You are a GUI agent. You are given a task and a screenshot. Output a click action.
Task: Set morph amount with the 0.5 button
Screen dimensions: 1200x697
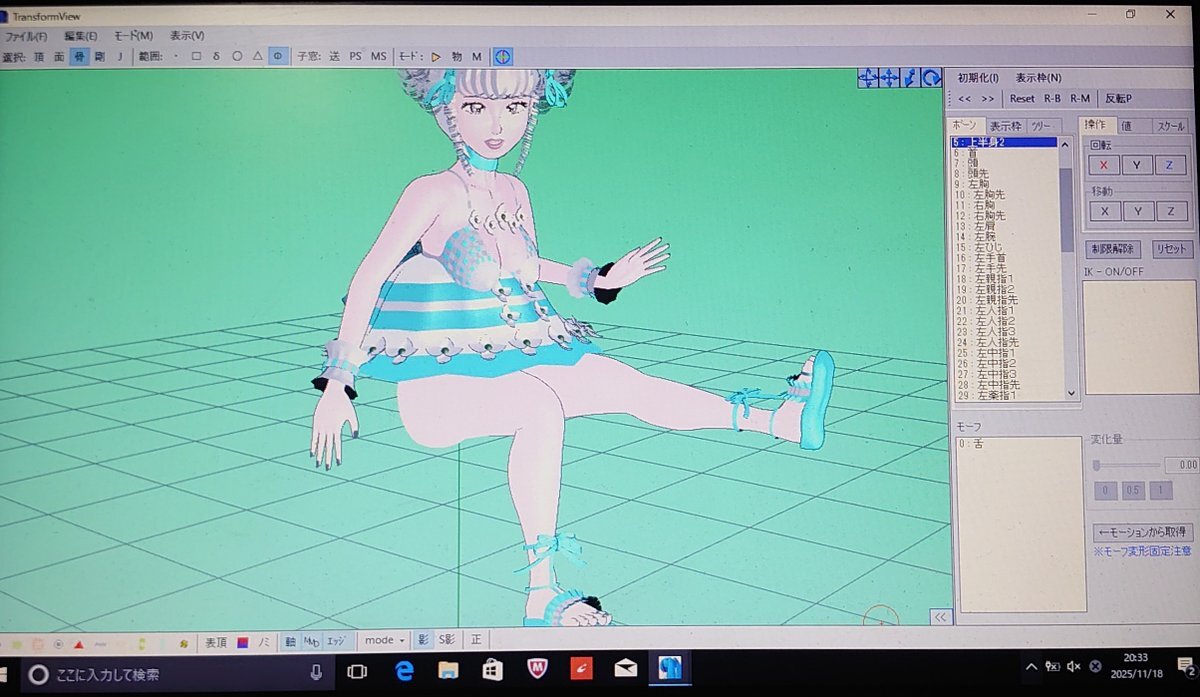pyautogui.click(x=1133, y=491)
